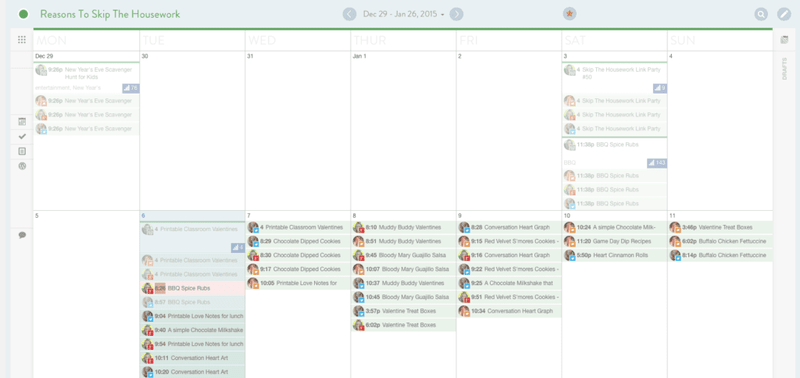Open the Dec 29 - Jan 26, 2015 date dropdown

pos(403,14)
